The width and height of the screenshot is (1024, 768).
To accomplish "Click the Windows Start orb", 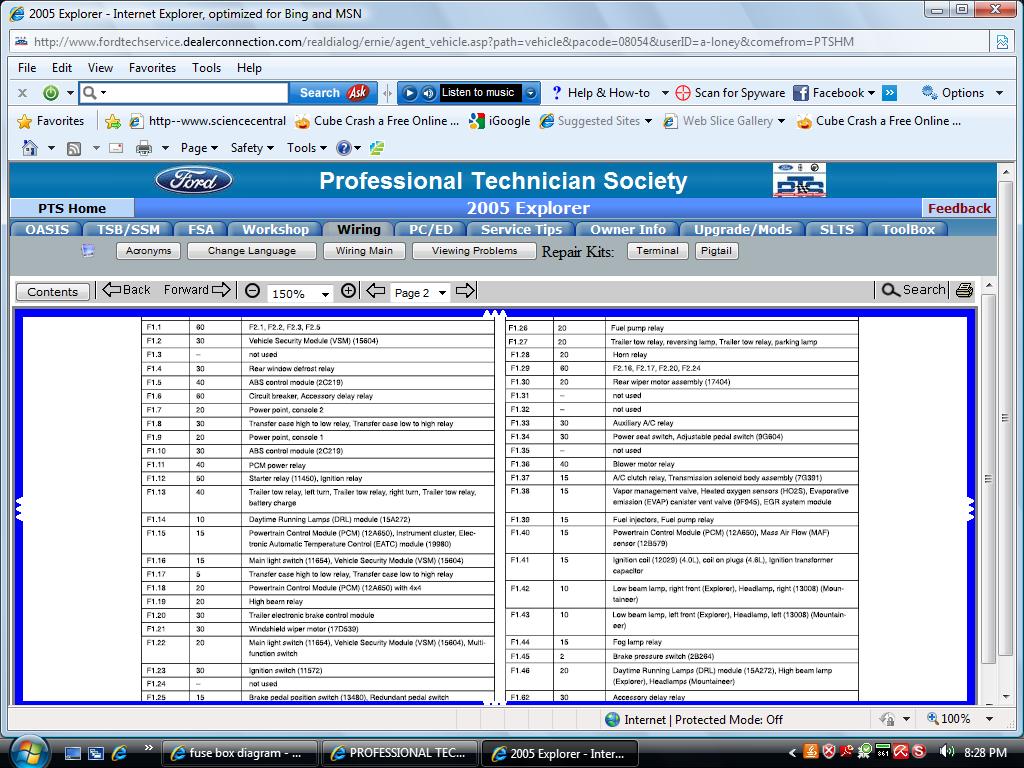I will pyautogui.click(x=29, y=752).
